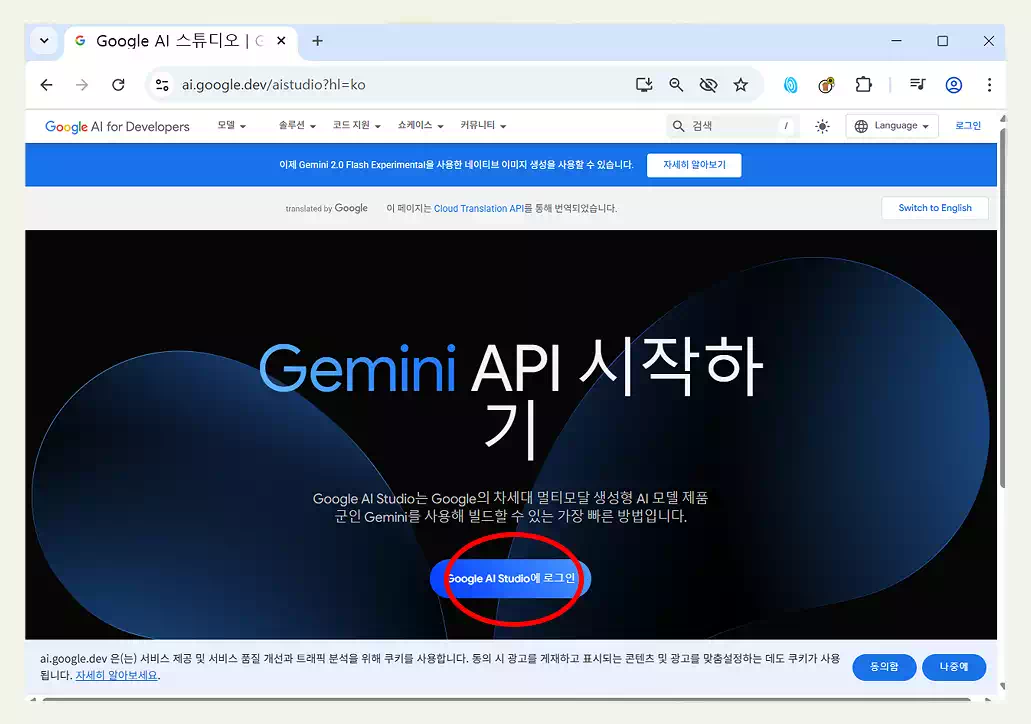
Task: Accept cookies with the 동의함 button
Action: click(884, 667)
